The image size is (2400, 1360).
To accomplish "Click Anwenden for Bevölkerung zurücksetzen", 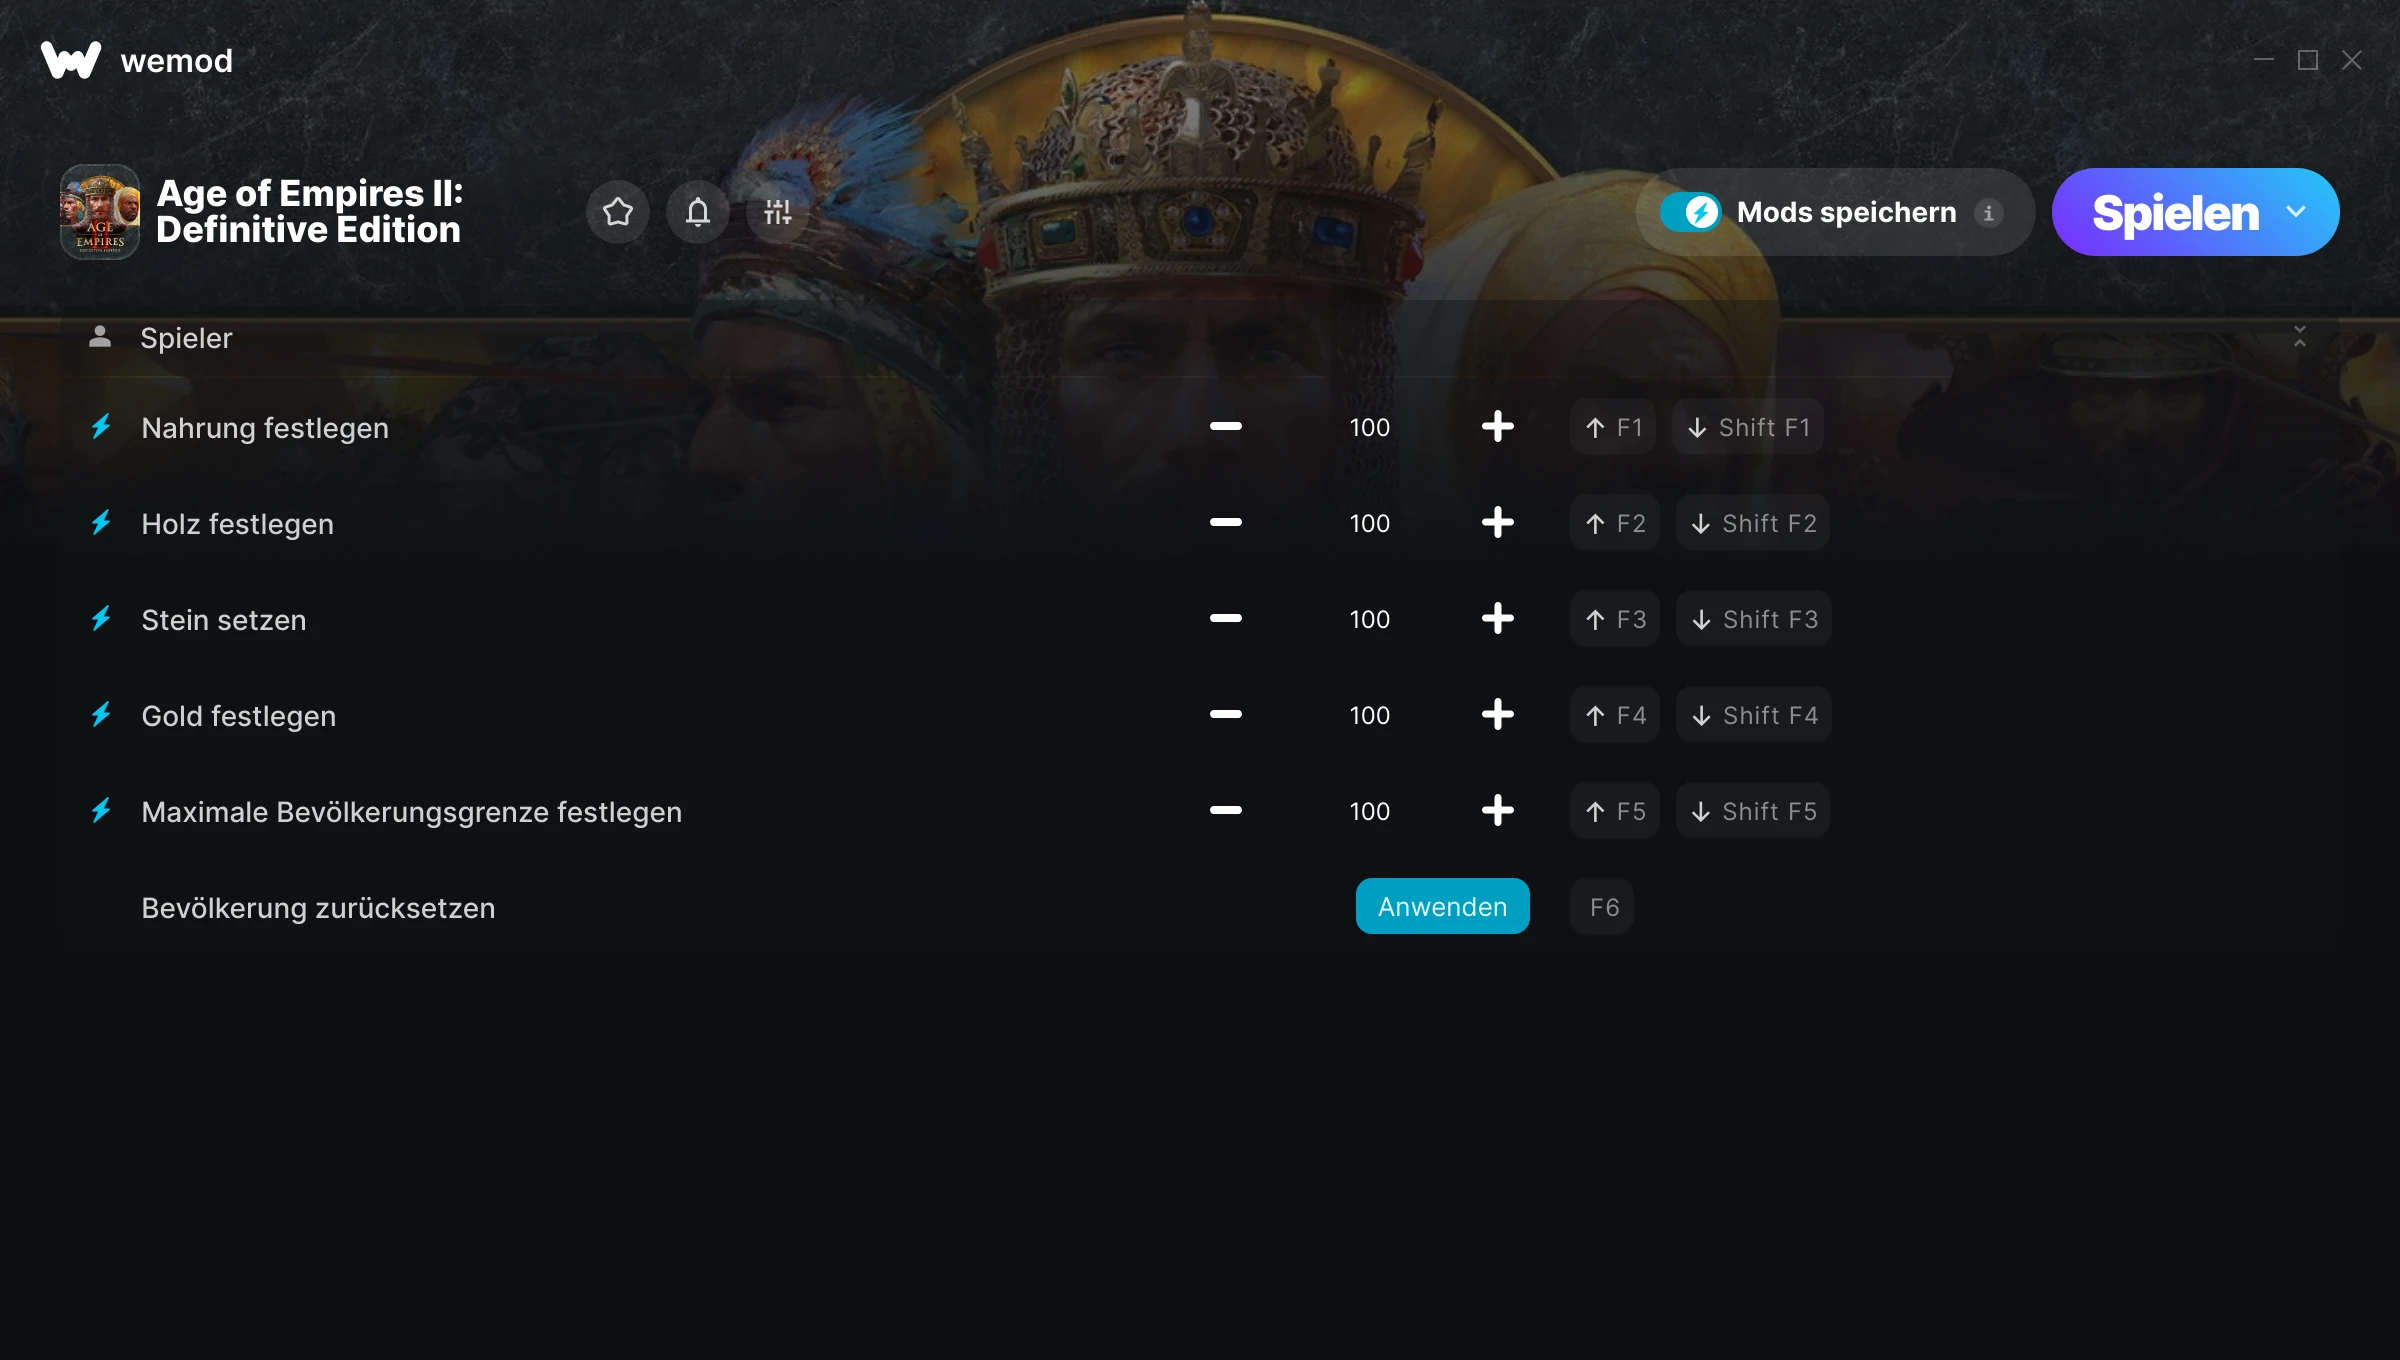I will click(x=1442, y=906).
